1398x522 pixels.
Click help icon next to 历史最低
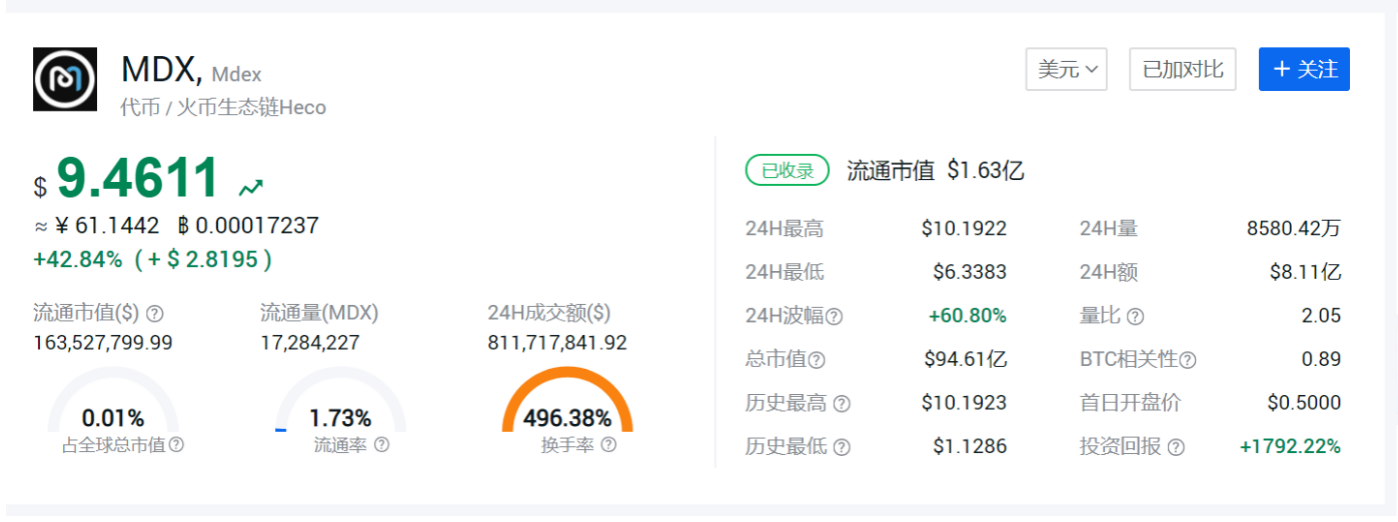842,447
